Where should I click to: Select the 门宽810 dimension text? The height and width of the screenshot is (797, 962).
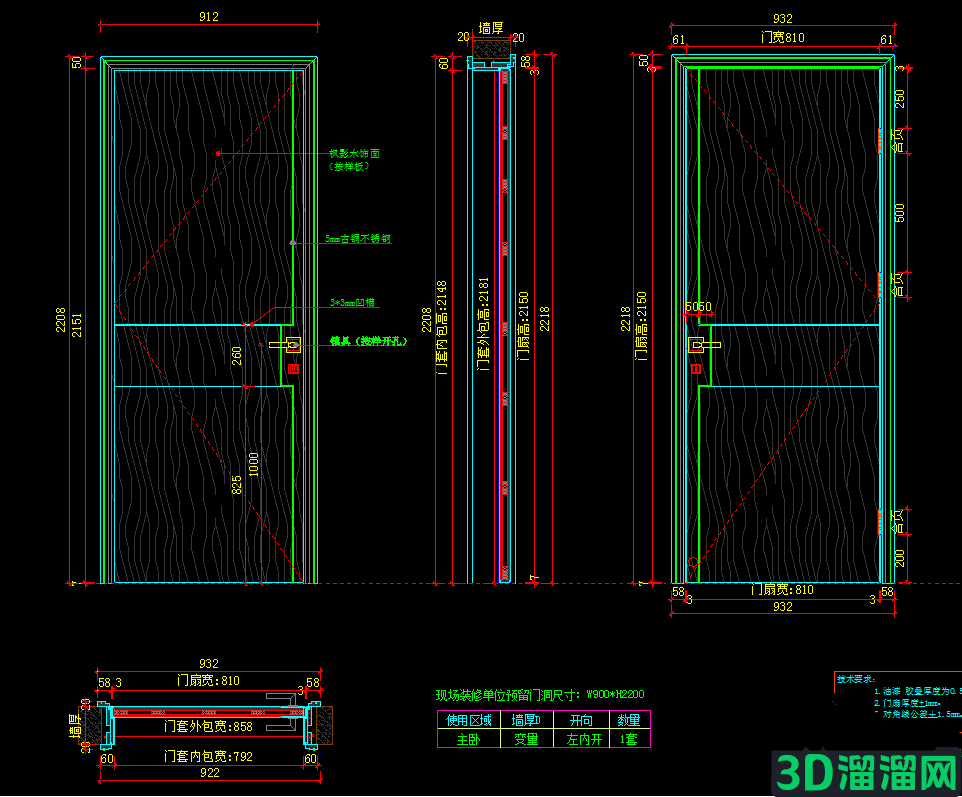782,37
